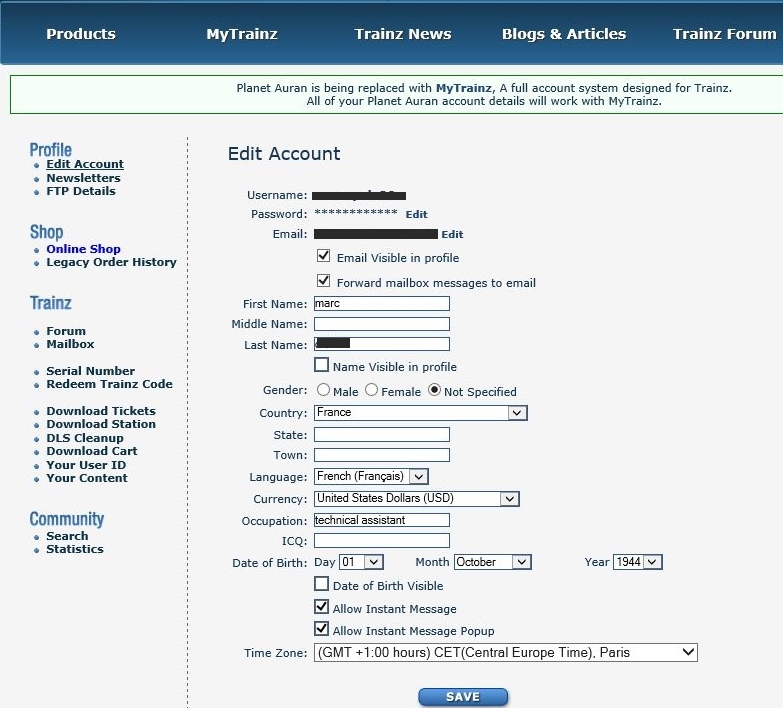The width and height of the screenshot is (783, 708).
Task: Click into the Town field
Action: [382, 455]
